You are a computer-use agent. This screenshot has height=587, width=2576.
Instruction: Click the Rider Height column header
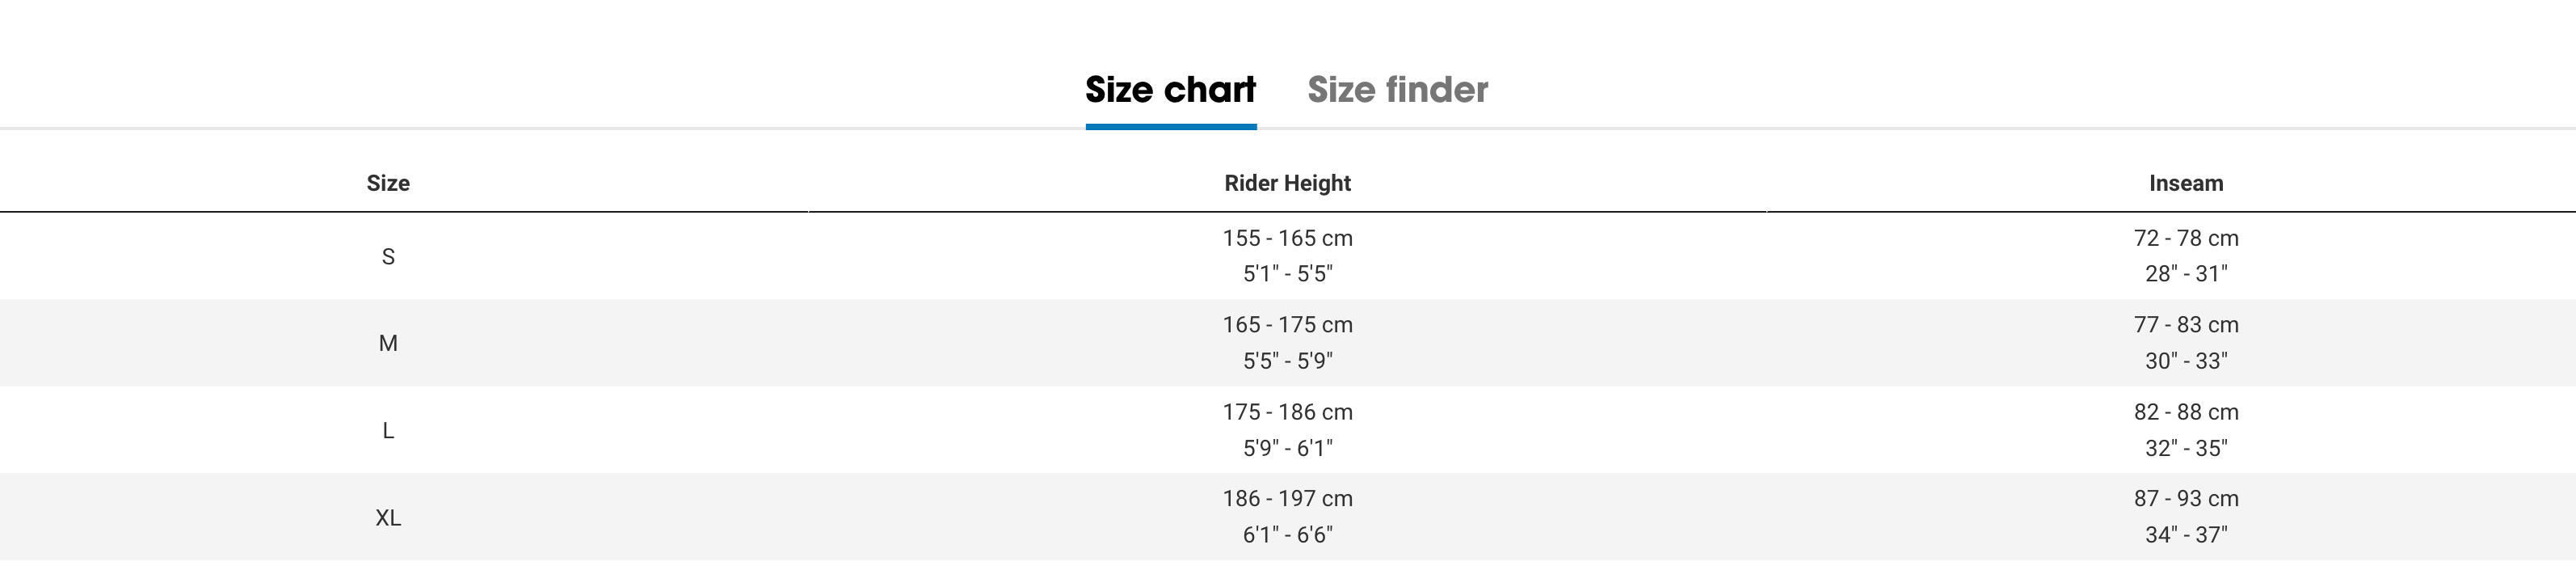click(1287, 183)
